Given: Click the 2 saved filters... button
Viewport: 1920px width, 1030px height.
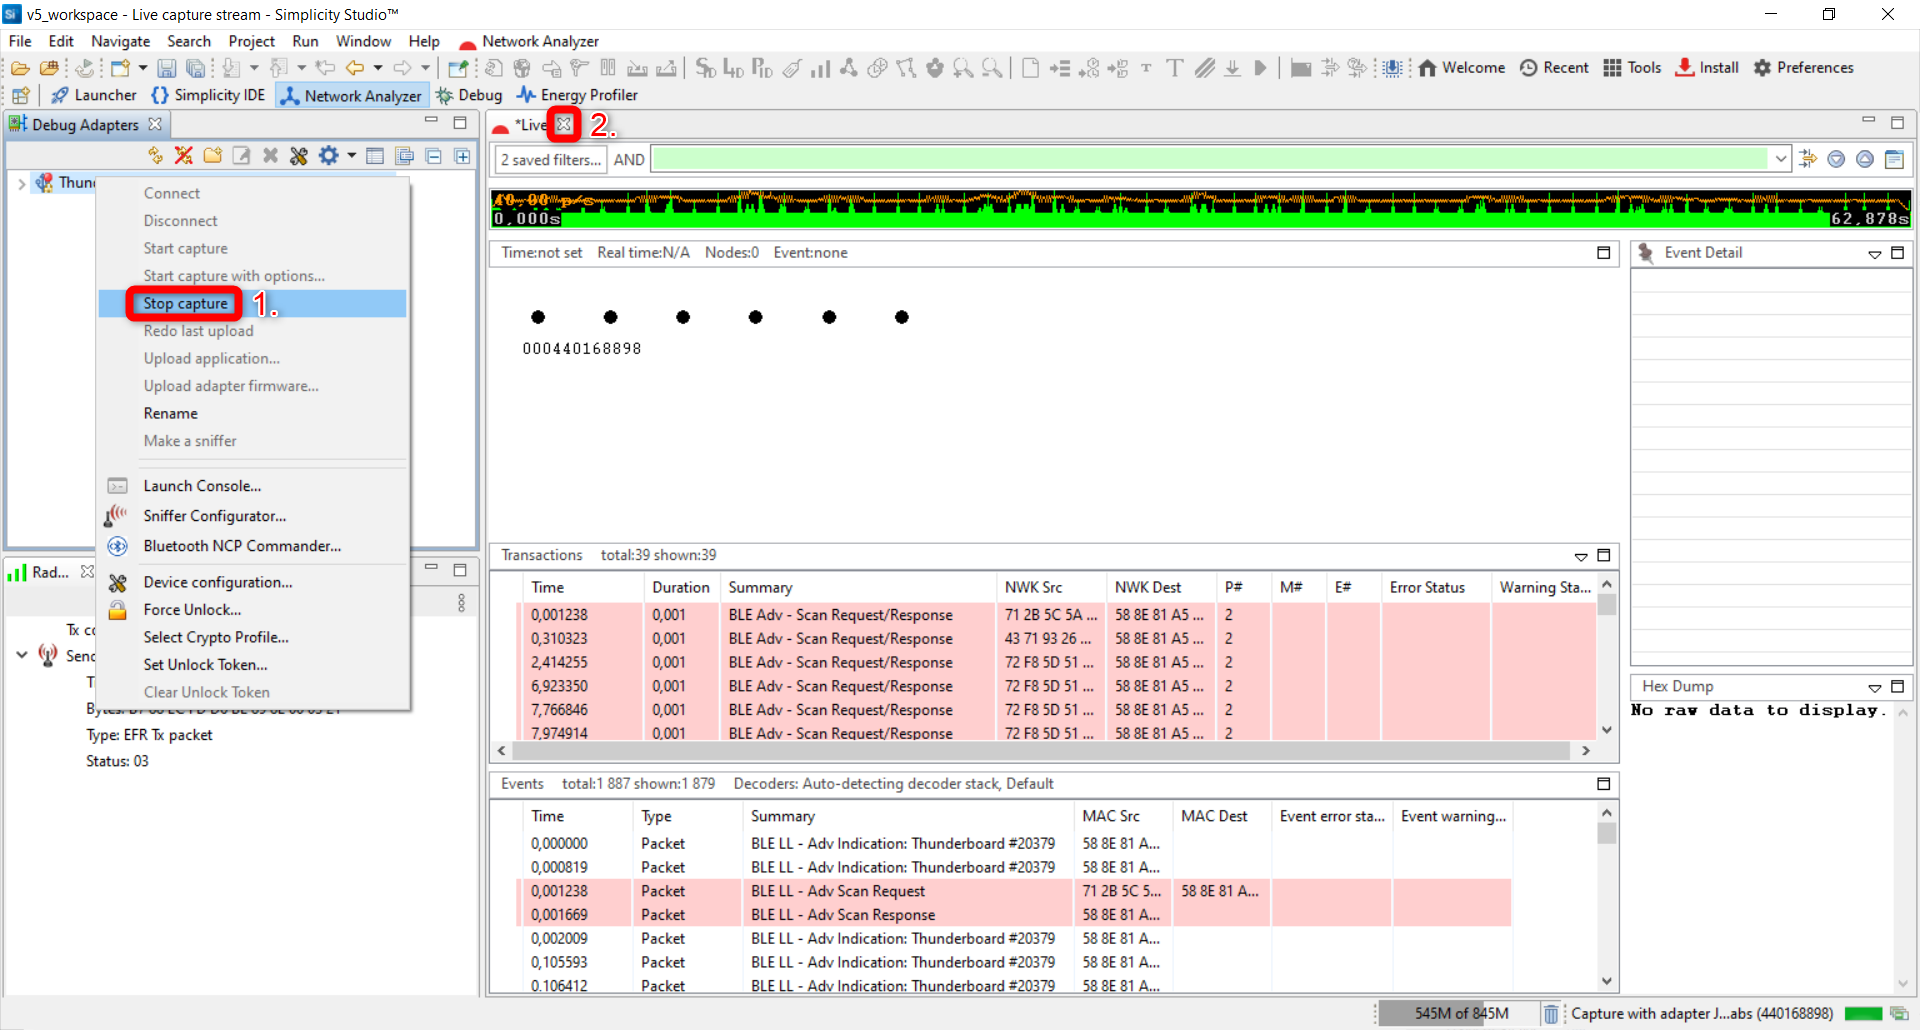Looking at the screenshot, I should tap(551, 160).
